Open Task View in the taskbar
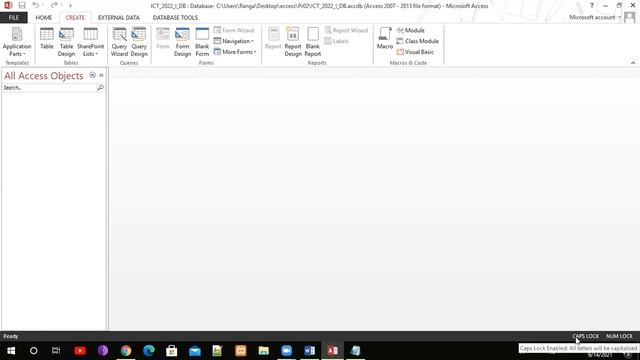This screenshot has height=360, width=640. (56, 351)
